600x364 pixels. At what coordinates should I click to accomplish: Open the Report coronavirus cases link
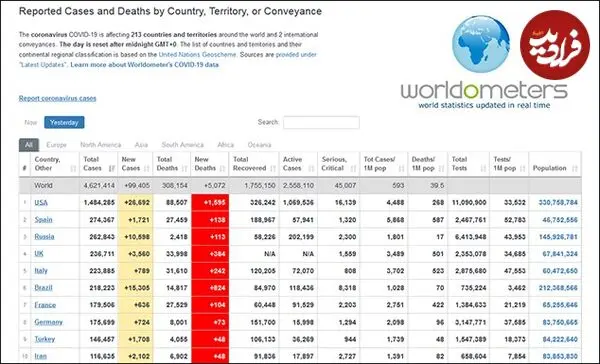[x=57, y=98]
